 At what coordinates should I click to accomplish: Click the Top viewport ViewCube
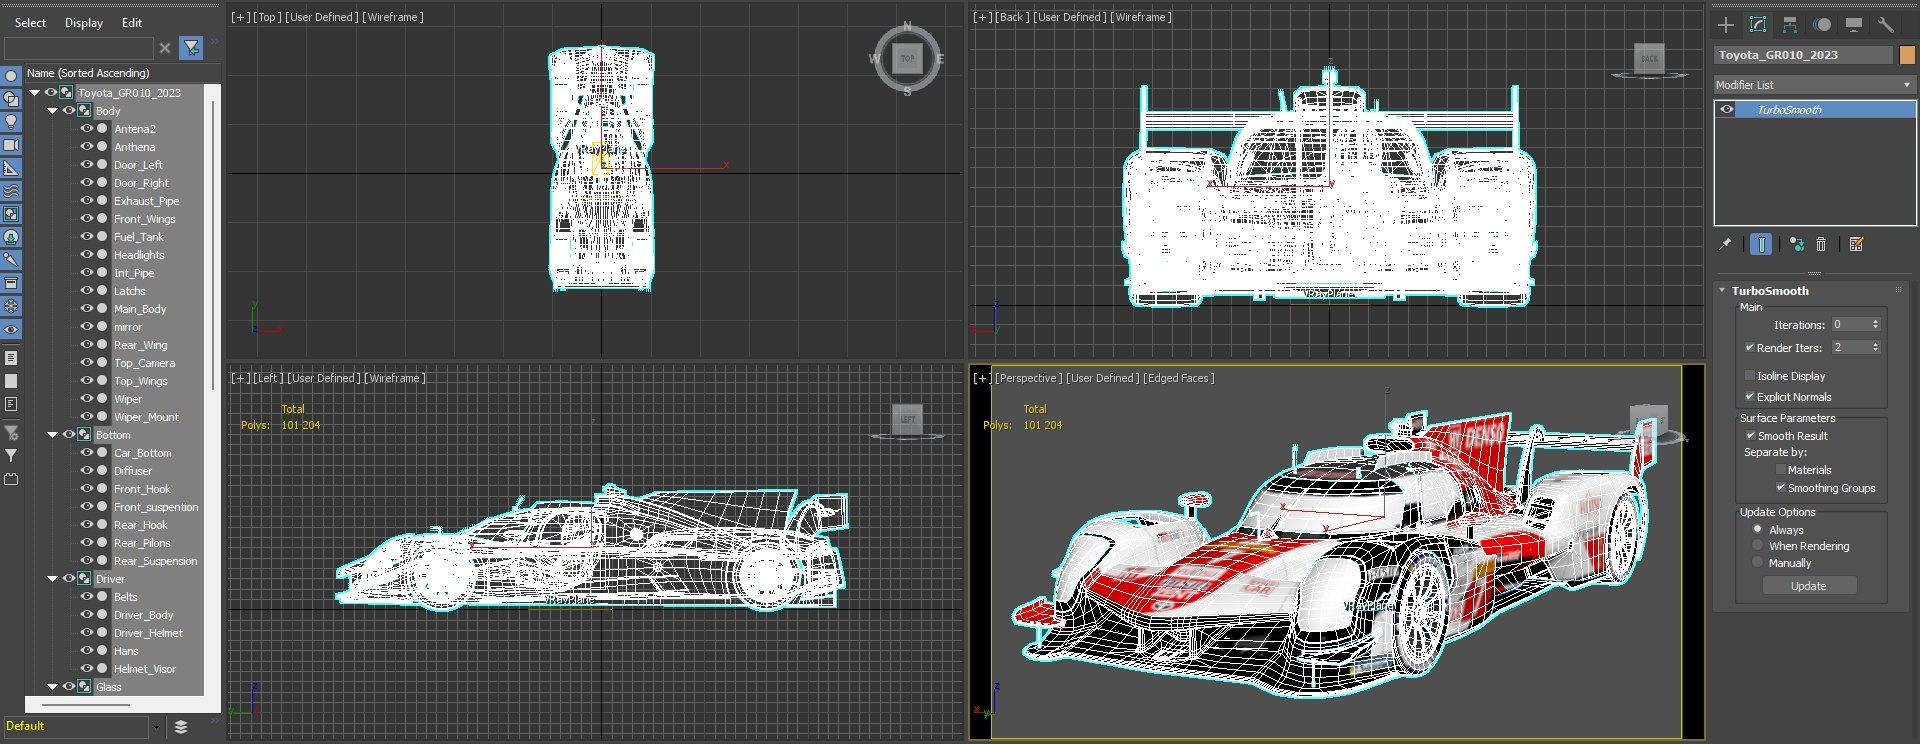(x=907, y=59)
